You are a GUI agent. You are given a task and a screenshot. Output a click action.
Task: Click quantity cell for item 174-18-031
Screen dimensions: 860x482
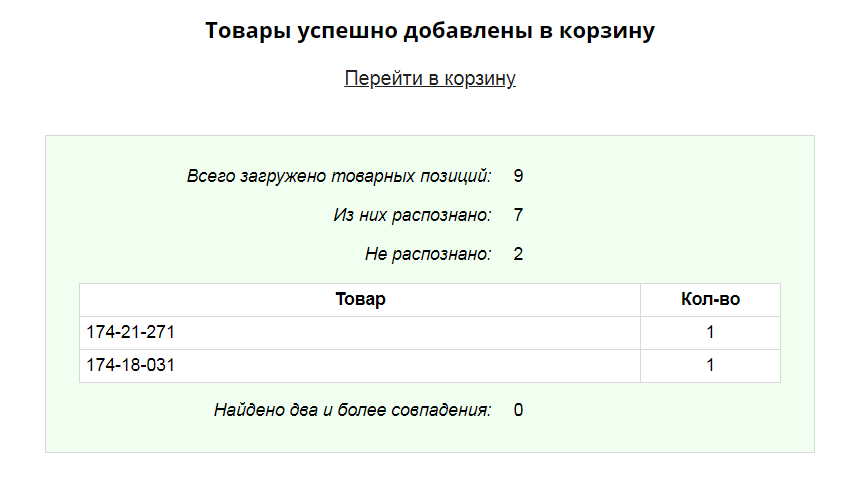coord(710,366)
